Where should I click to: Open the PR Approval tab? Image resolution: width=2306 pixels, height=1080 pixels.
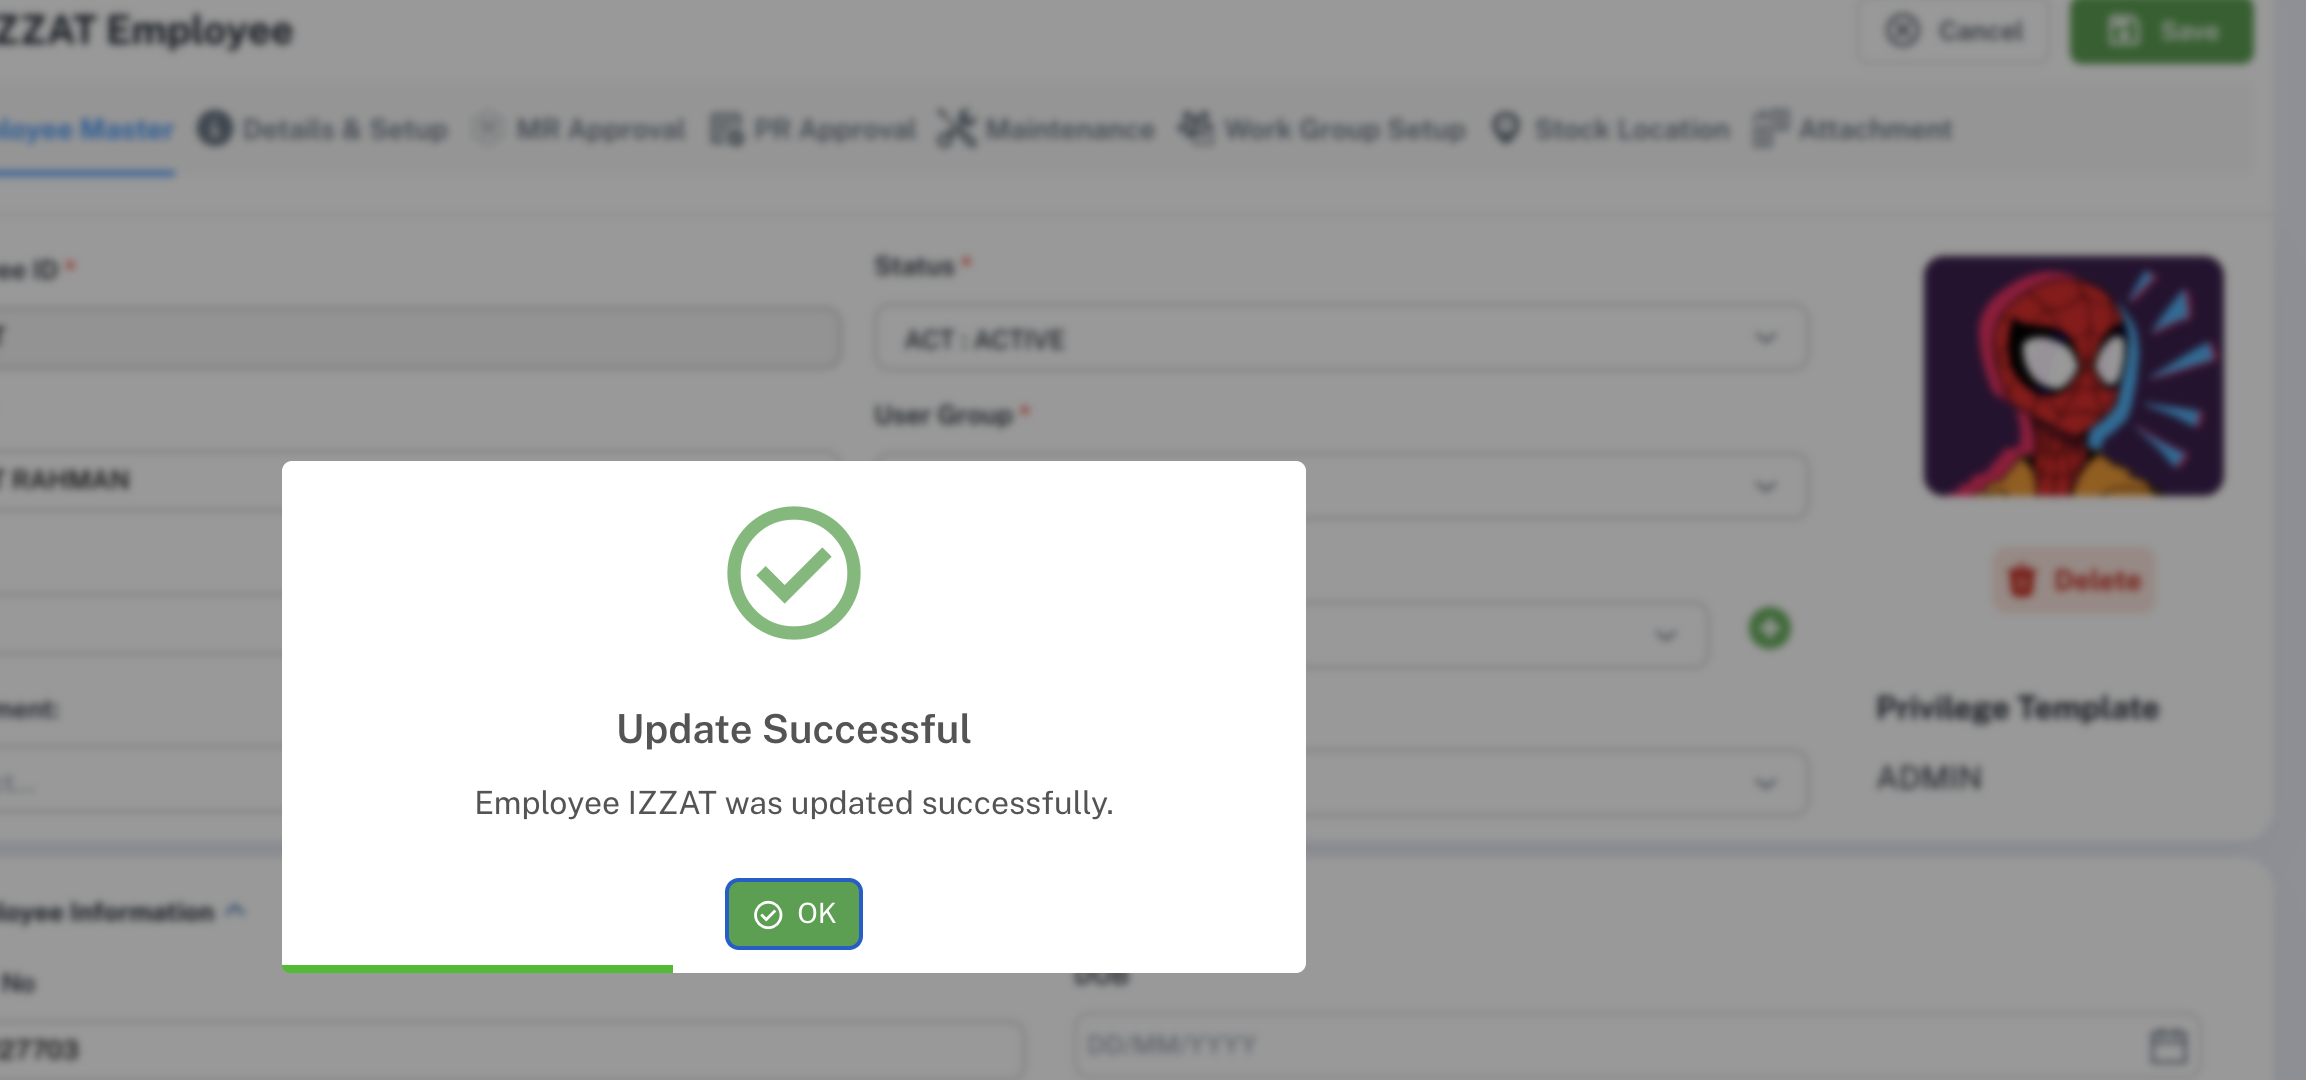(x=813, y=129)
